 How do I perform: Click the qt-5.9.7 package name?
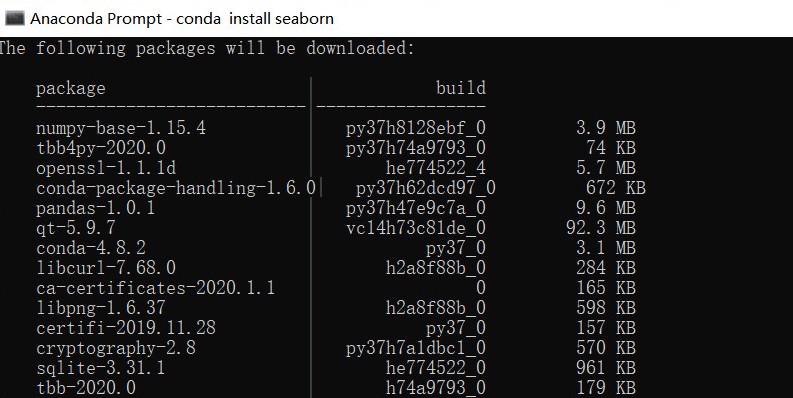click(x=76, y=228)
